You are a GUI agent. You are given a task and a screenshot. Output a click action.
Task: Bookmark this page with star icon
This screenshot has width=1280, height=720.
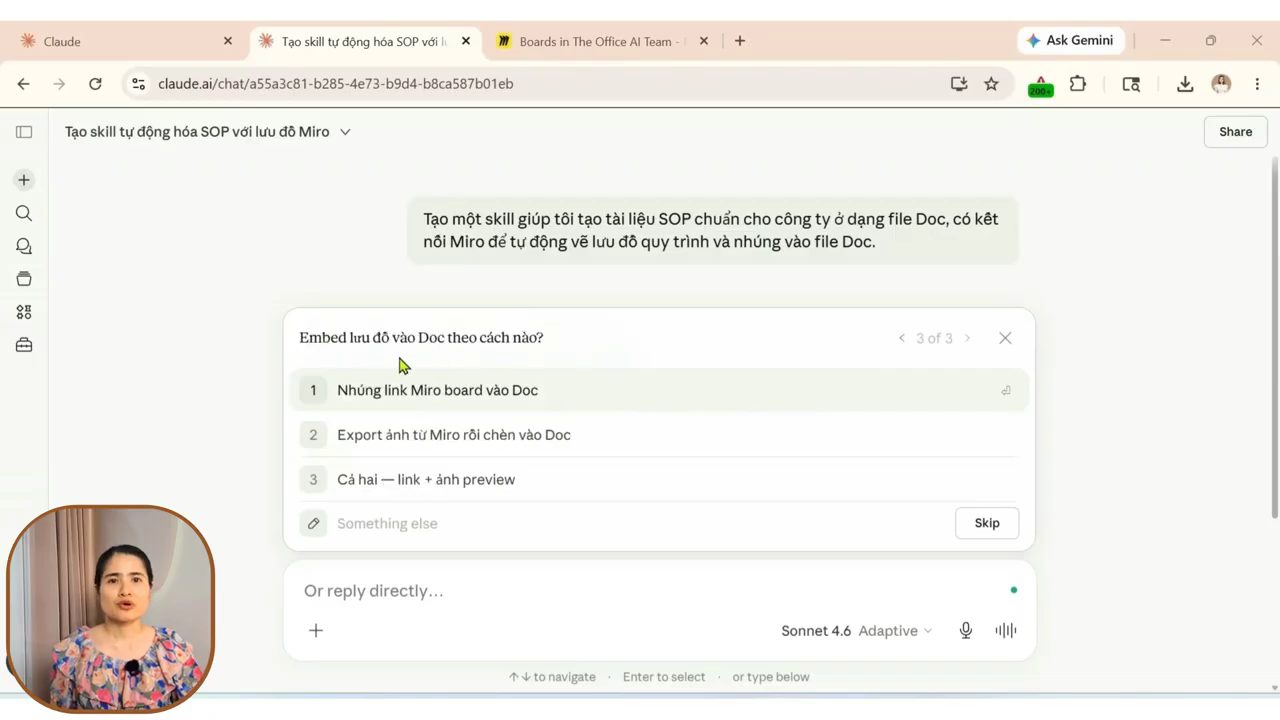pyautogui.click(x=991, y=84)
